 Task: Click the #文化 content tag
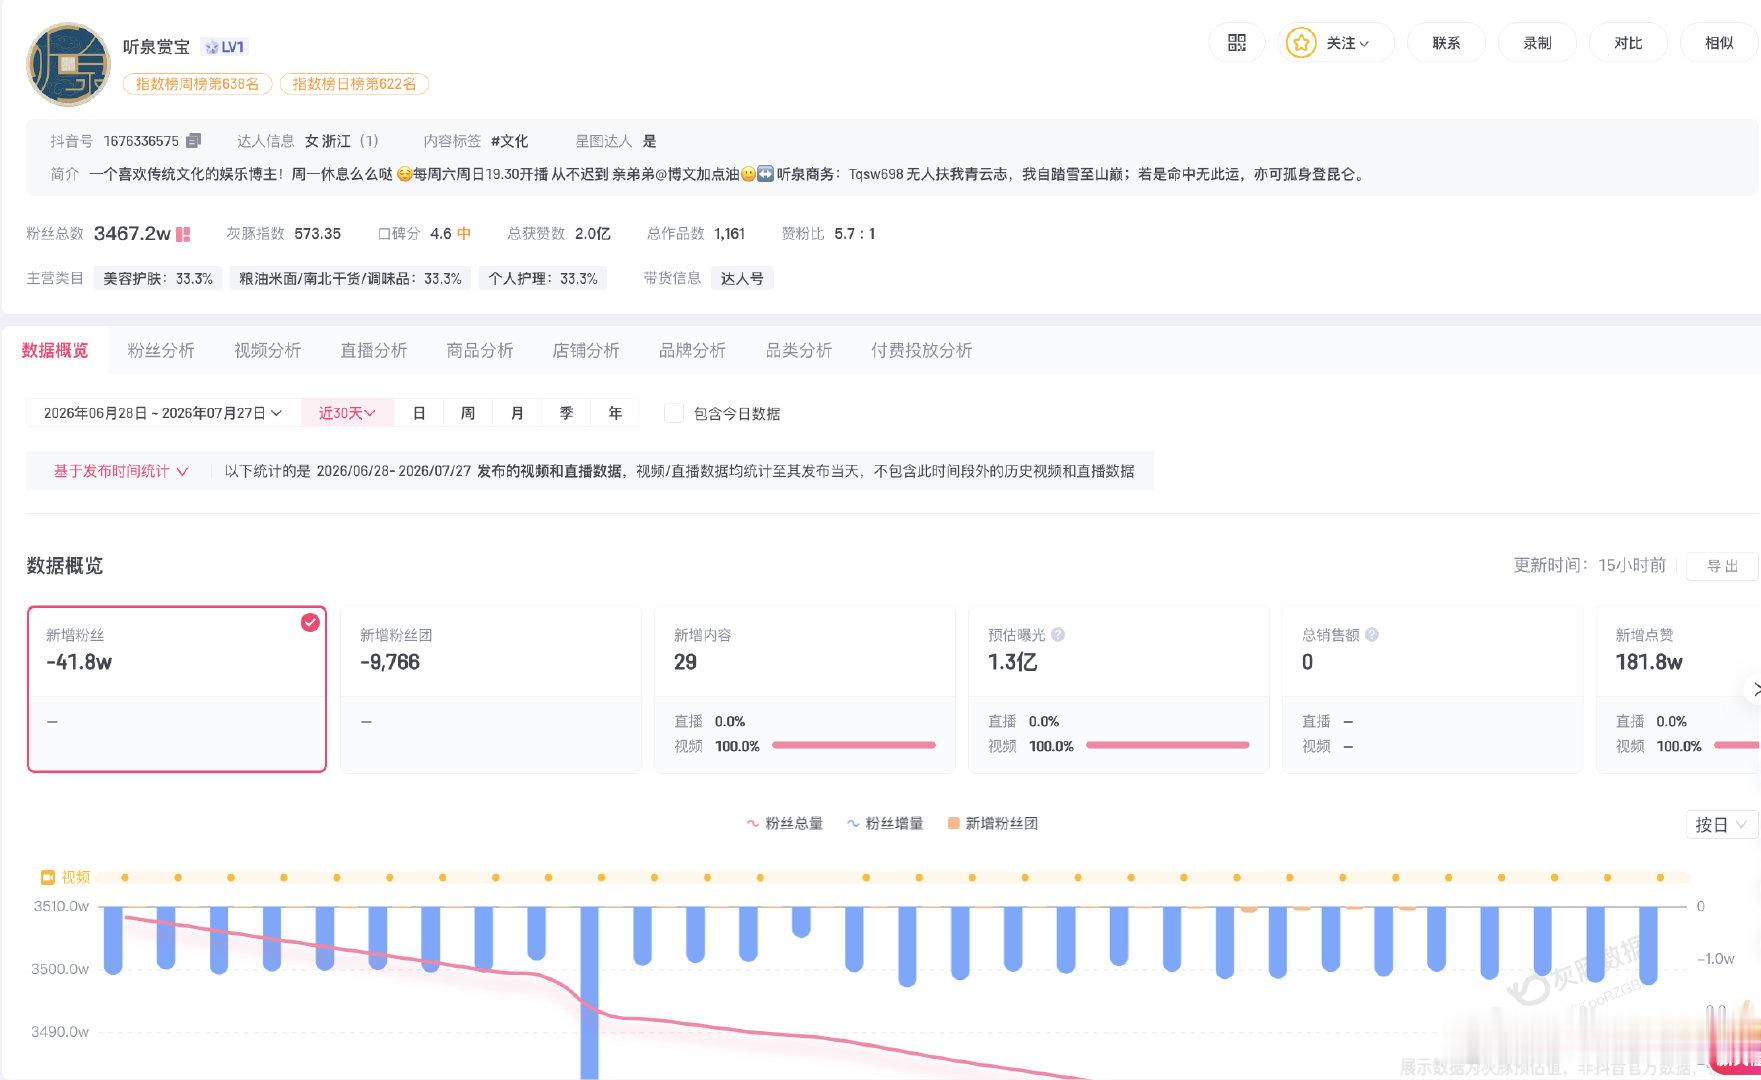pyautogui.click(x=509, y=141)
